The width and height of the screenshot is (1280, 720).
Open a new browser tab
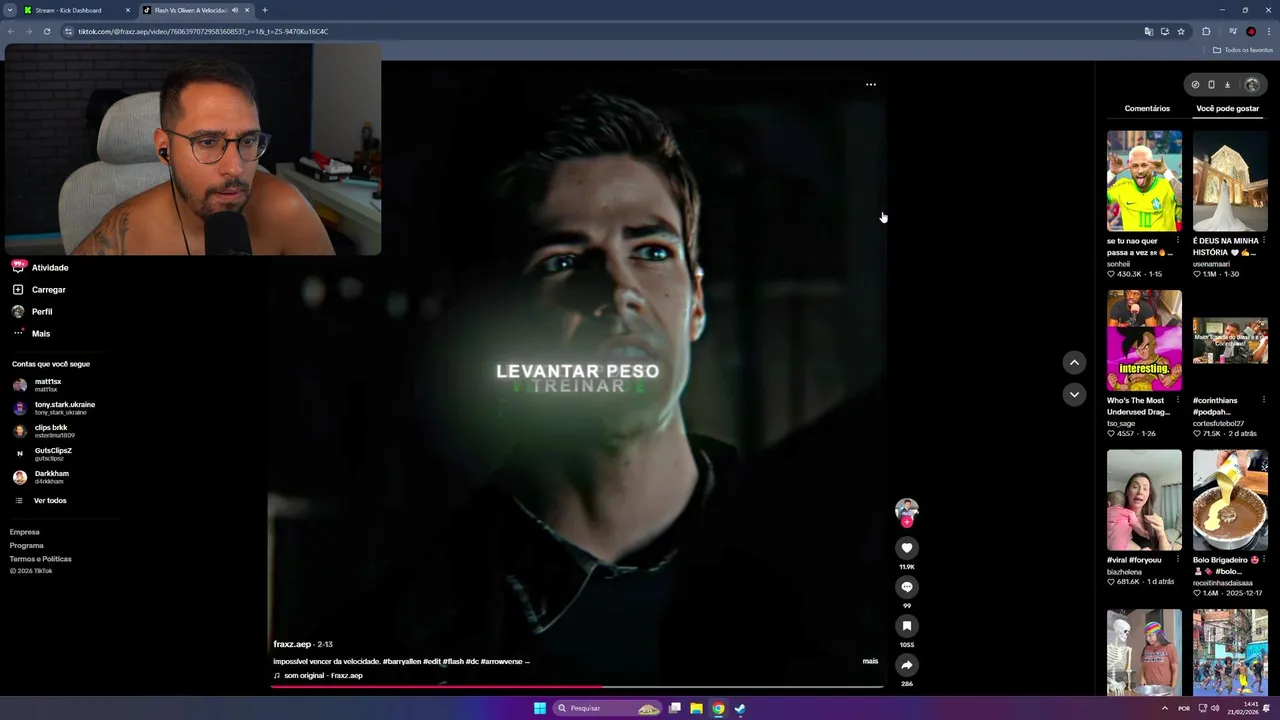(265, 10)
